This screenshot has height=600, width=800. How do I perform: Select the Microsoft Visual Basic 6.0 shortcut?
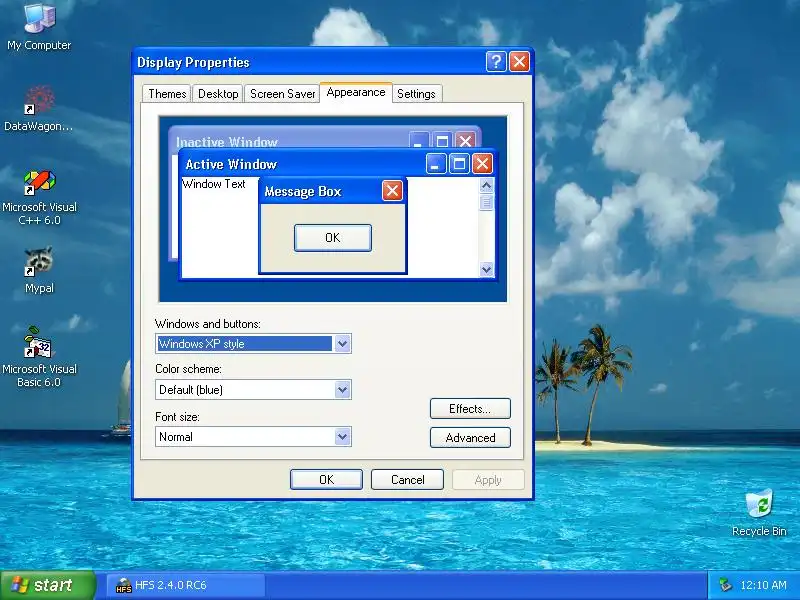[x=39, y=357]
